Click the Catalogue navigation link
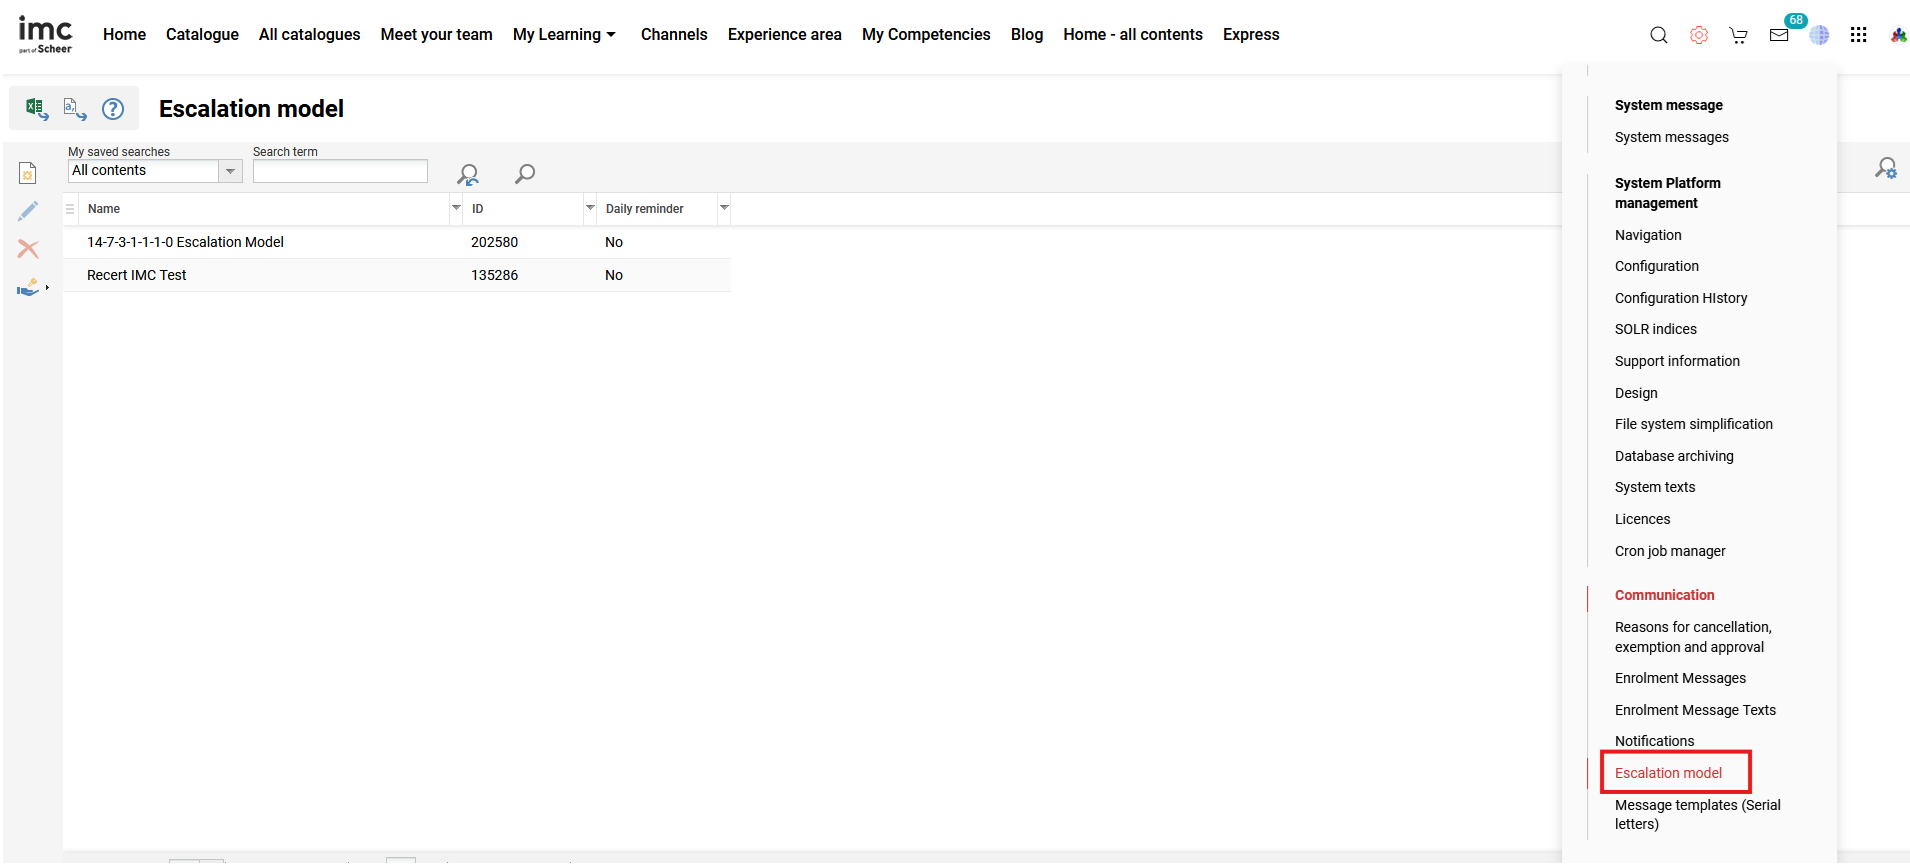The height and width of the screenshot is (866, 1910). (x=202, y=35)
